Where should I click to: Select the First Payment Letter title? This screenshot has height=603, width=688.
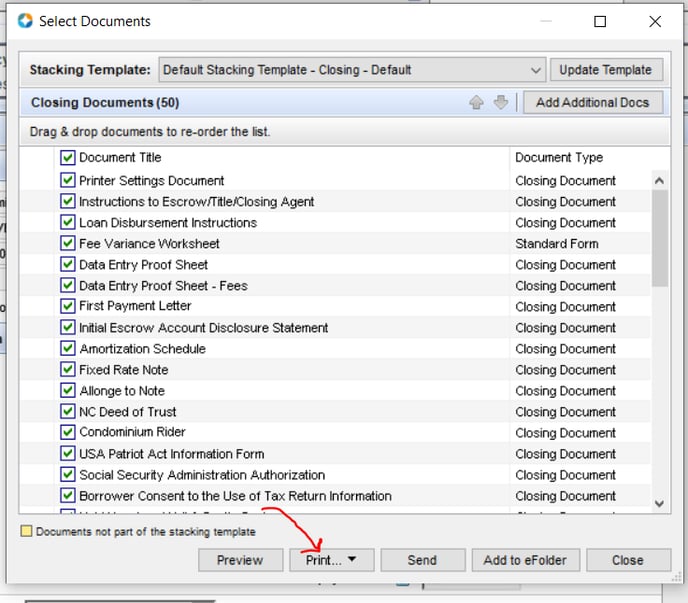(135, 306)
